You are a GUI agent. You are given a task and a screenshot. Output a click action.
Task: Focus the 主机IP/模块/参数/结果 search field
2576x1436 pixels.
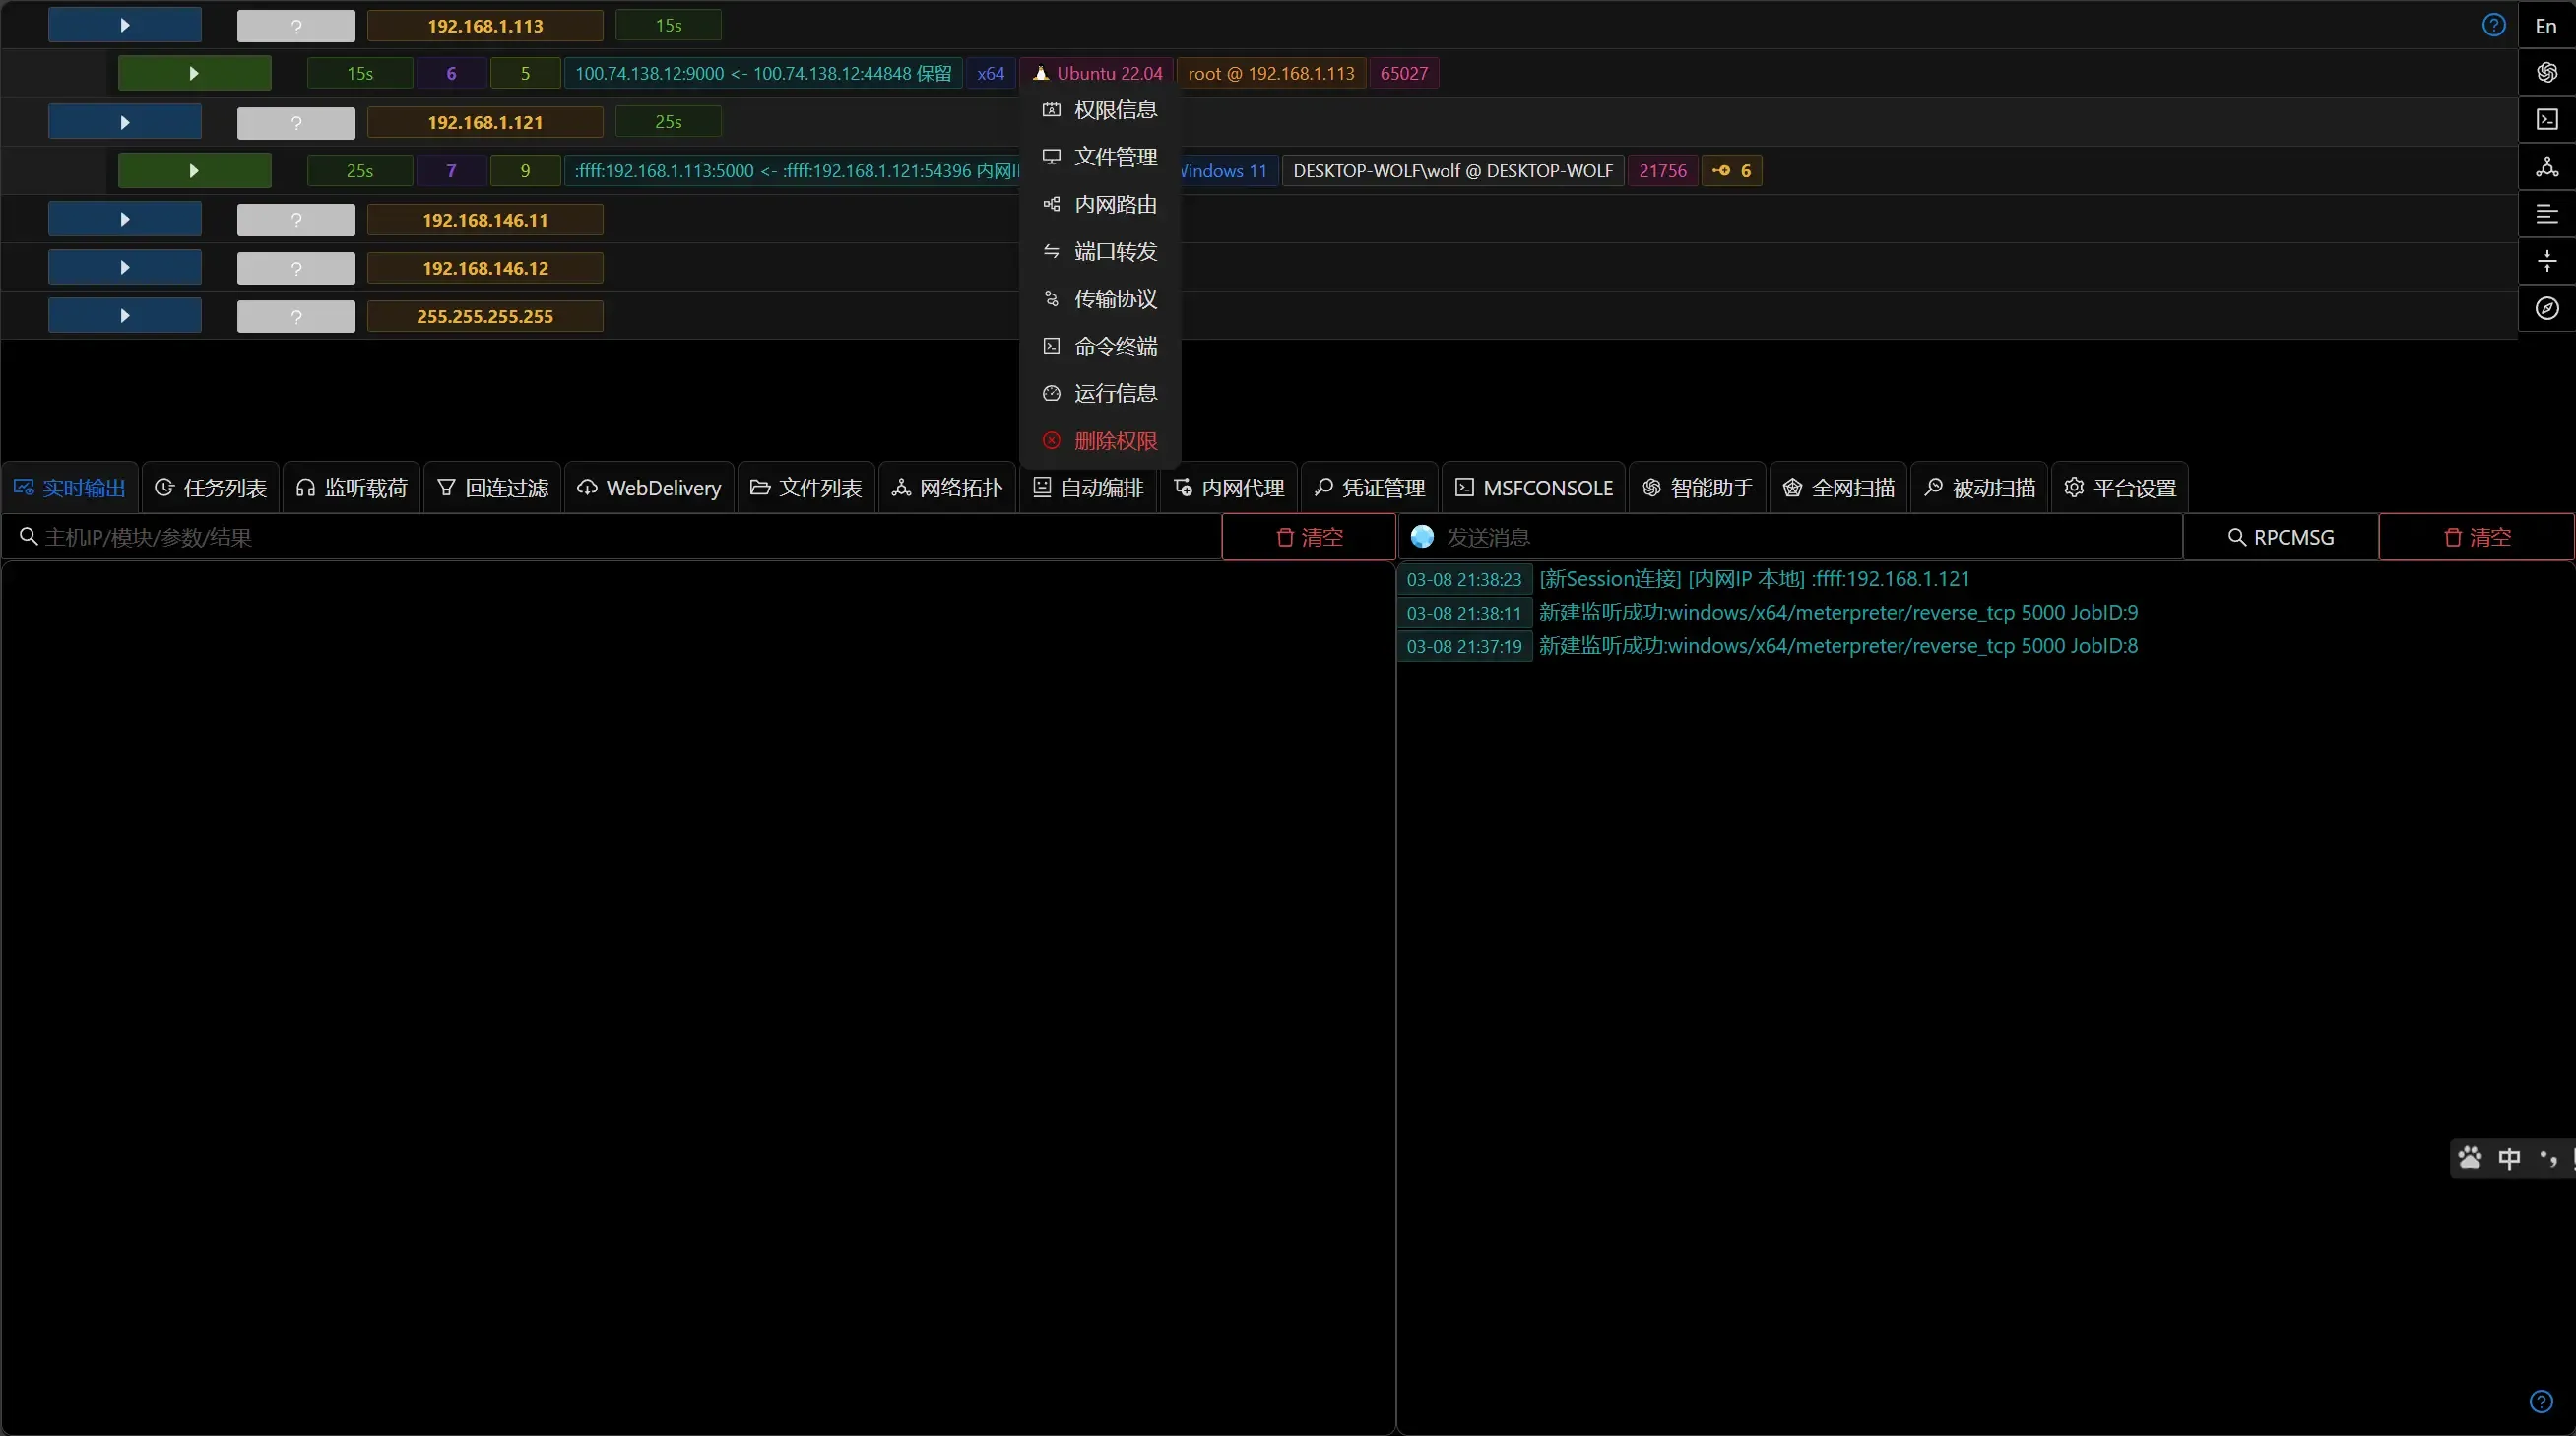(x=612, y=537)
